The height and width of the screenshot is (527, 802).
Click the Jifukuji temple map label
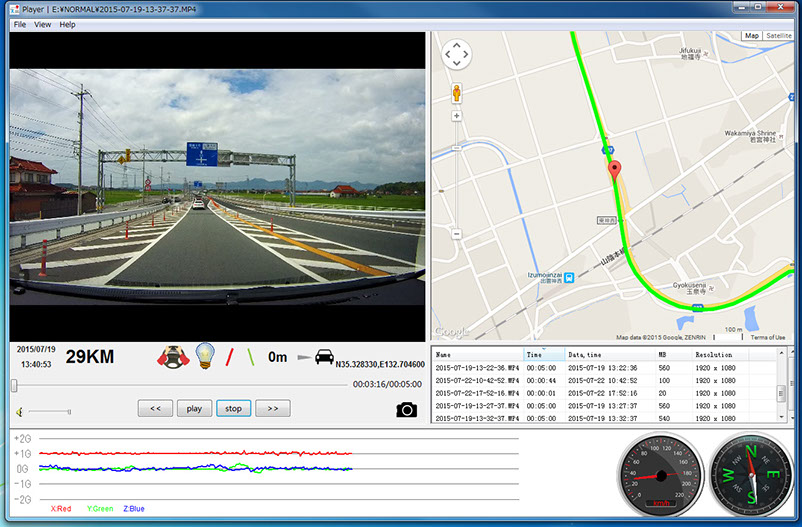[690, 54]
